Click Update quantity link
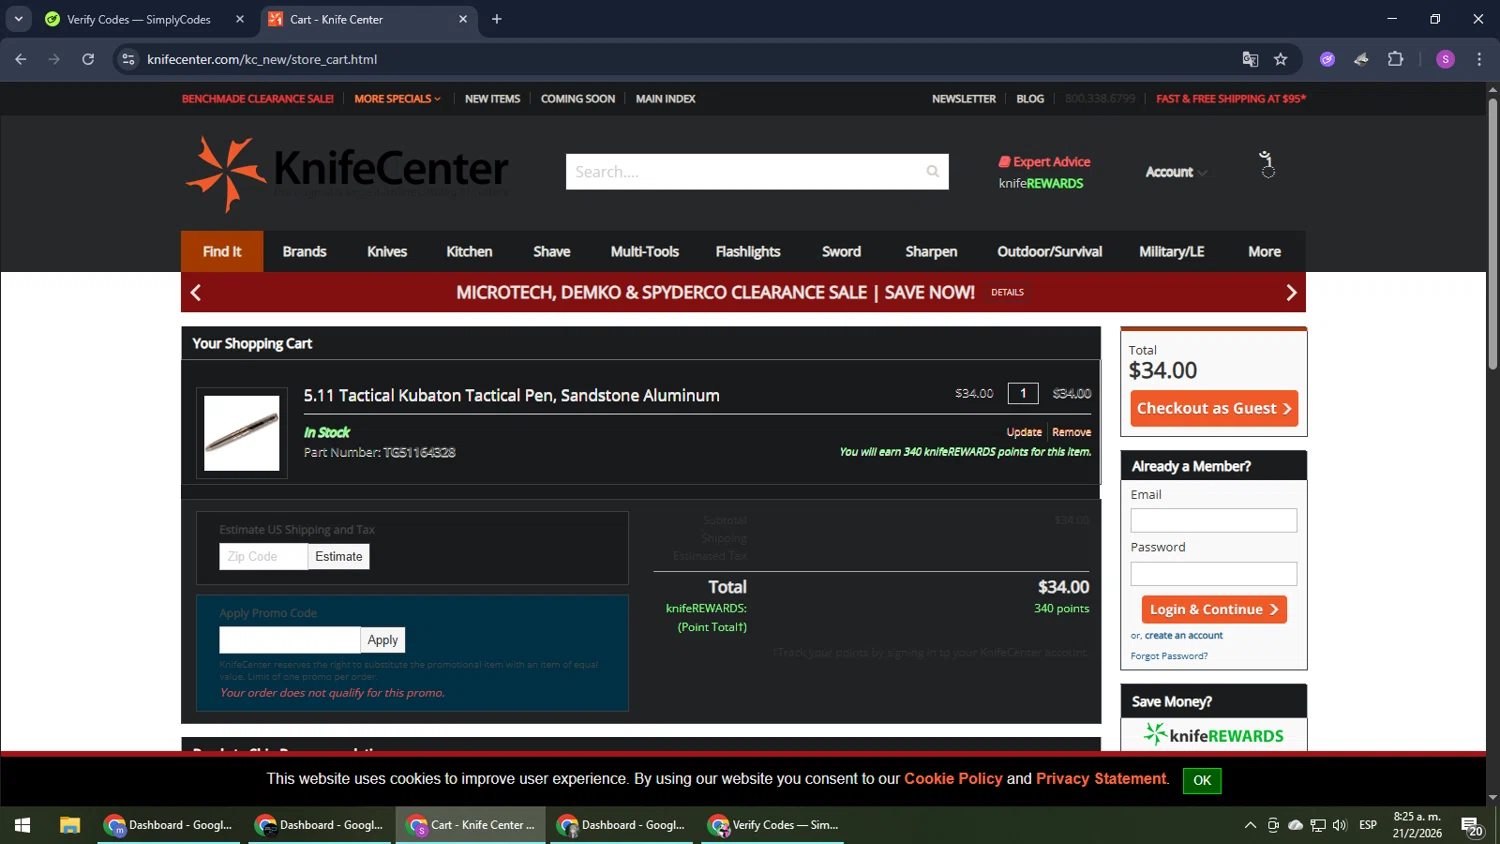Screen dimensions: 1500x844 point(1024,432)
